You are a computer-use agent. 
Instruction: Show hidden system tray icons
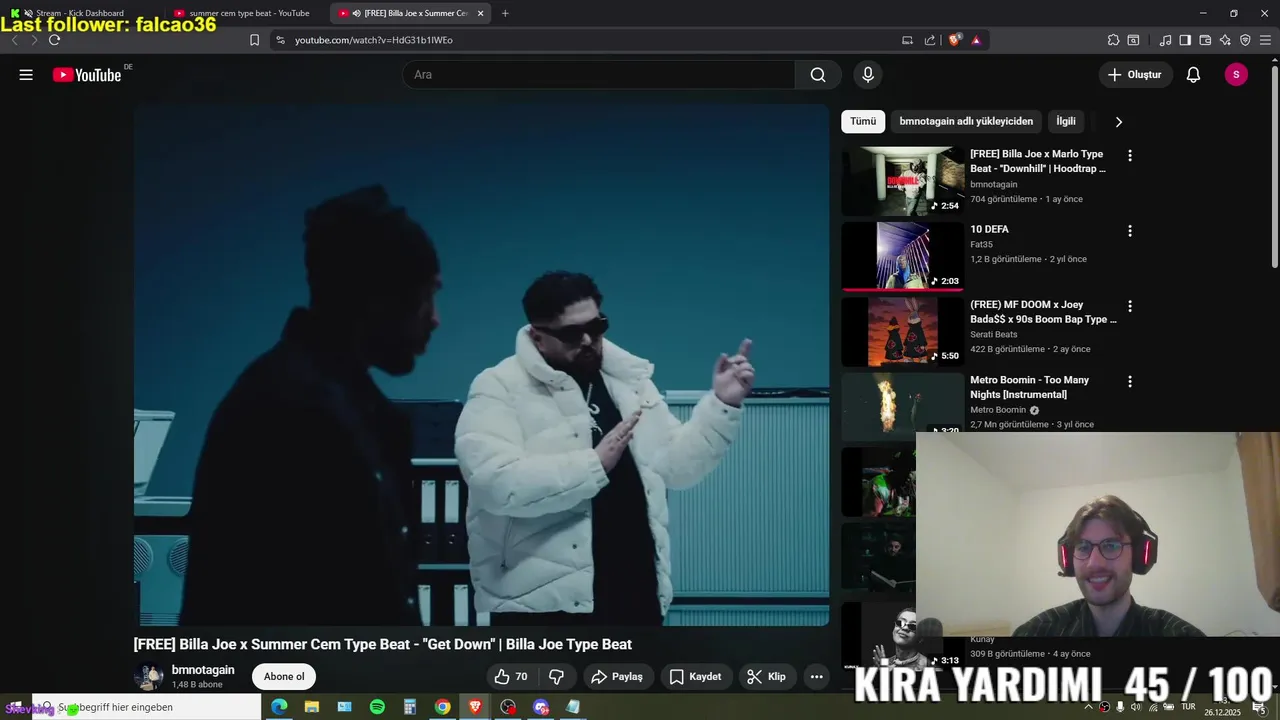(x=1088, y=707)
